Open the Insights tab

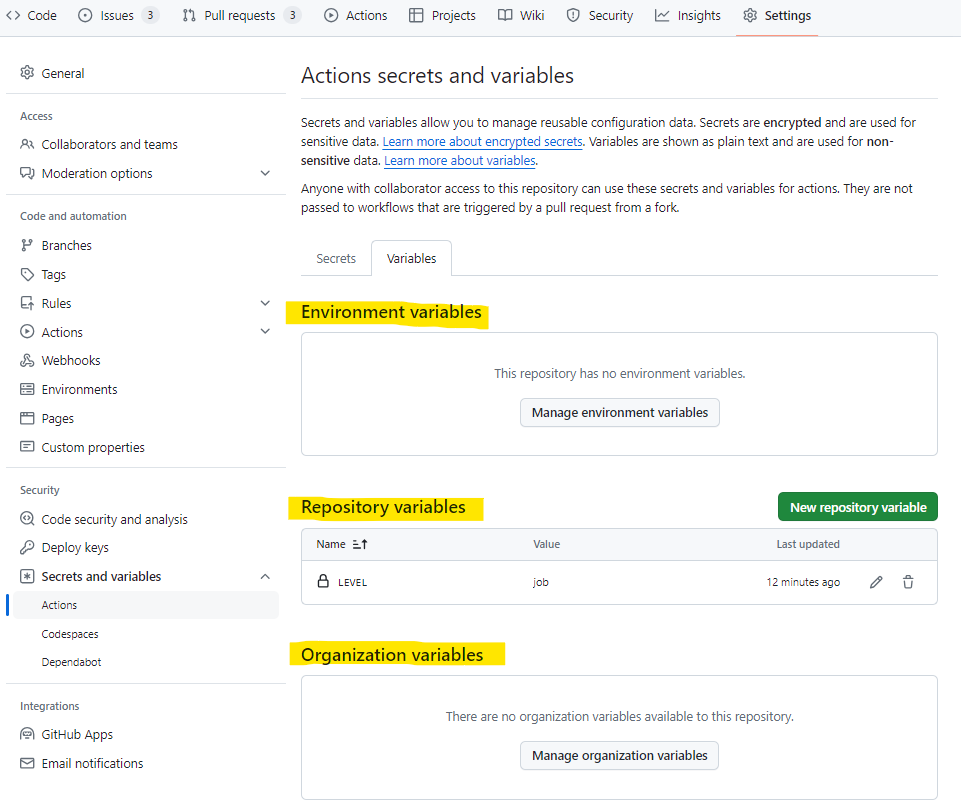click(688, 15)
